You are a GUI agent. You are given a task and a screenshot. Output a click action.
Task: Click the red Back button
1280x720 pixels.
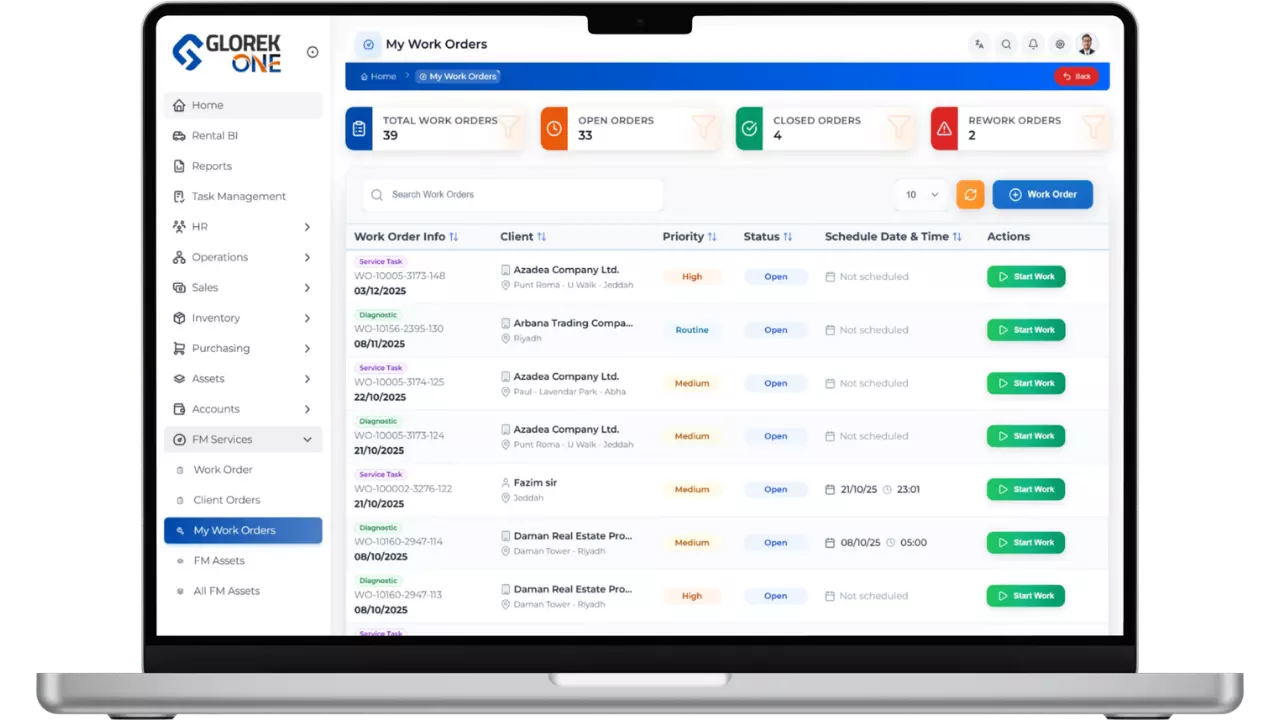pos(1076,76)
